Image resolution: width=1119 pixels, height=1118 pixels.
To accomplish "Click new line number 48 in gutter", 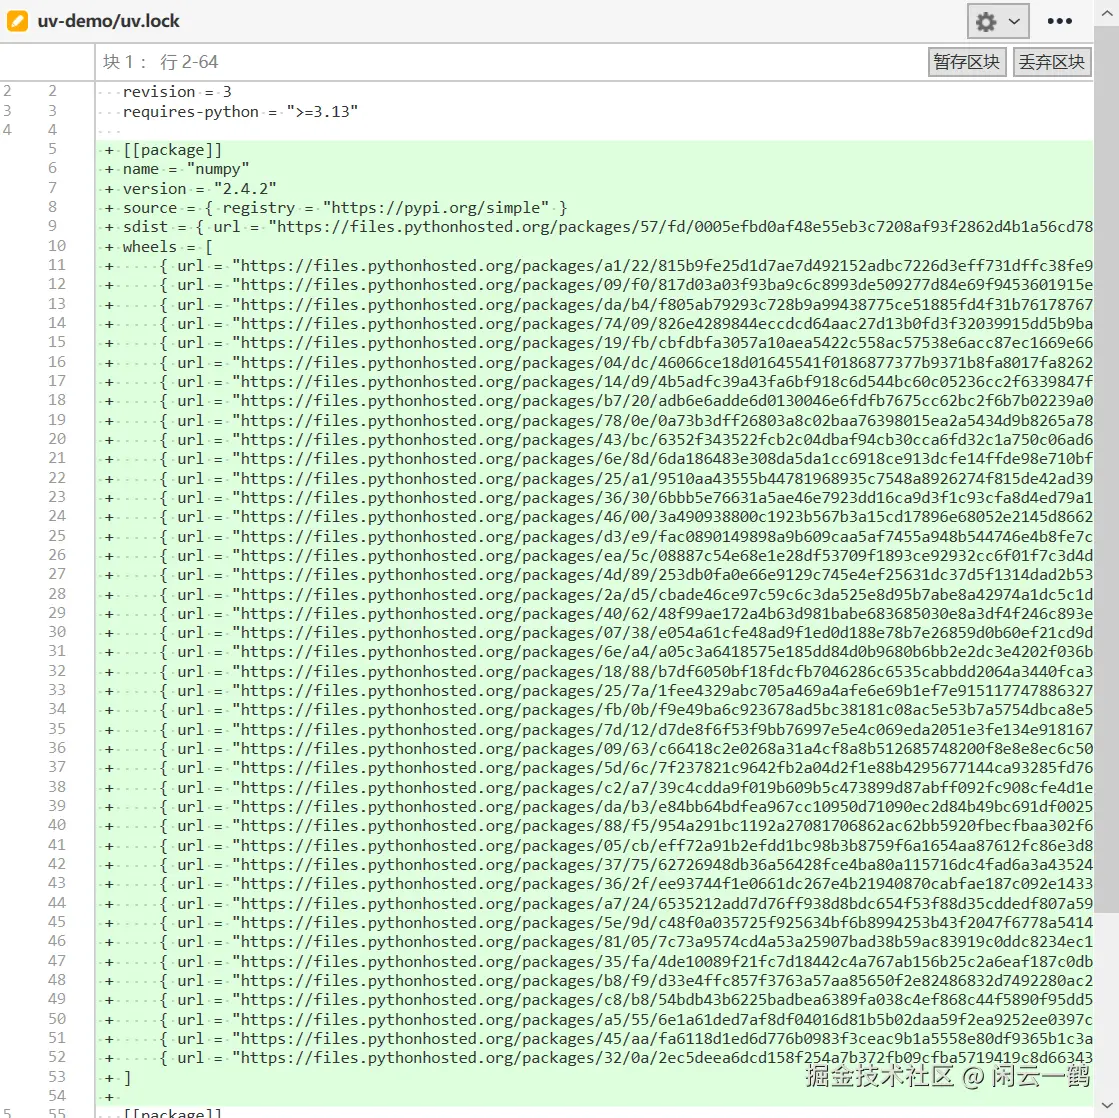I will pos(57,980).
